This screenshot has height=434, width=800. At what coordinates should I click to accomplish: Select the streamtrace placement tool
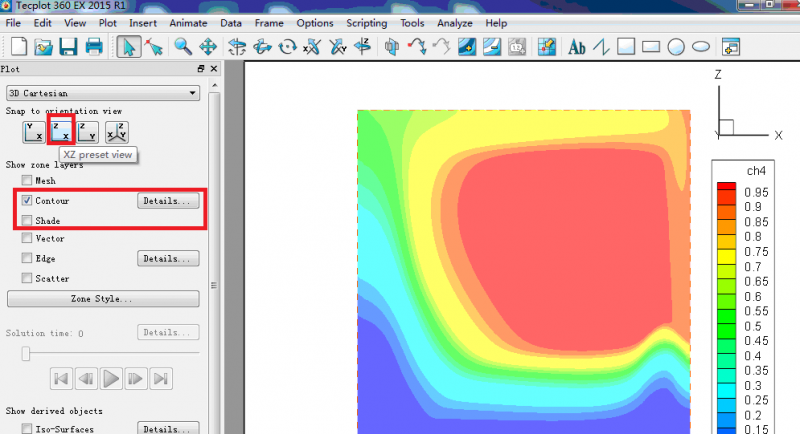(417, 47)
